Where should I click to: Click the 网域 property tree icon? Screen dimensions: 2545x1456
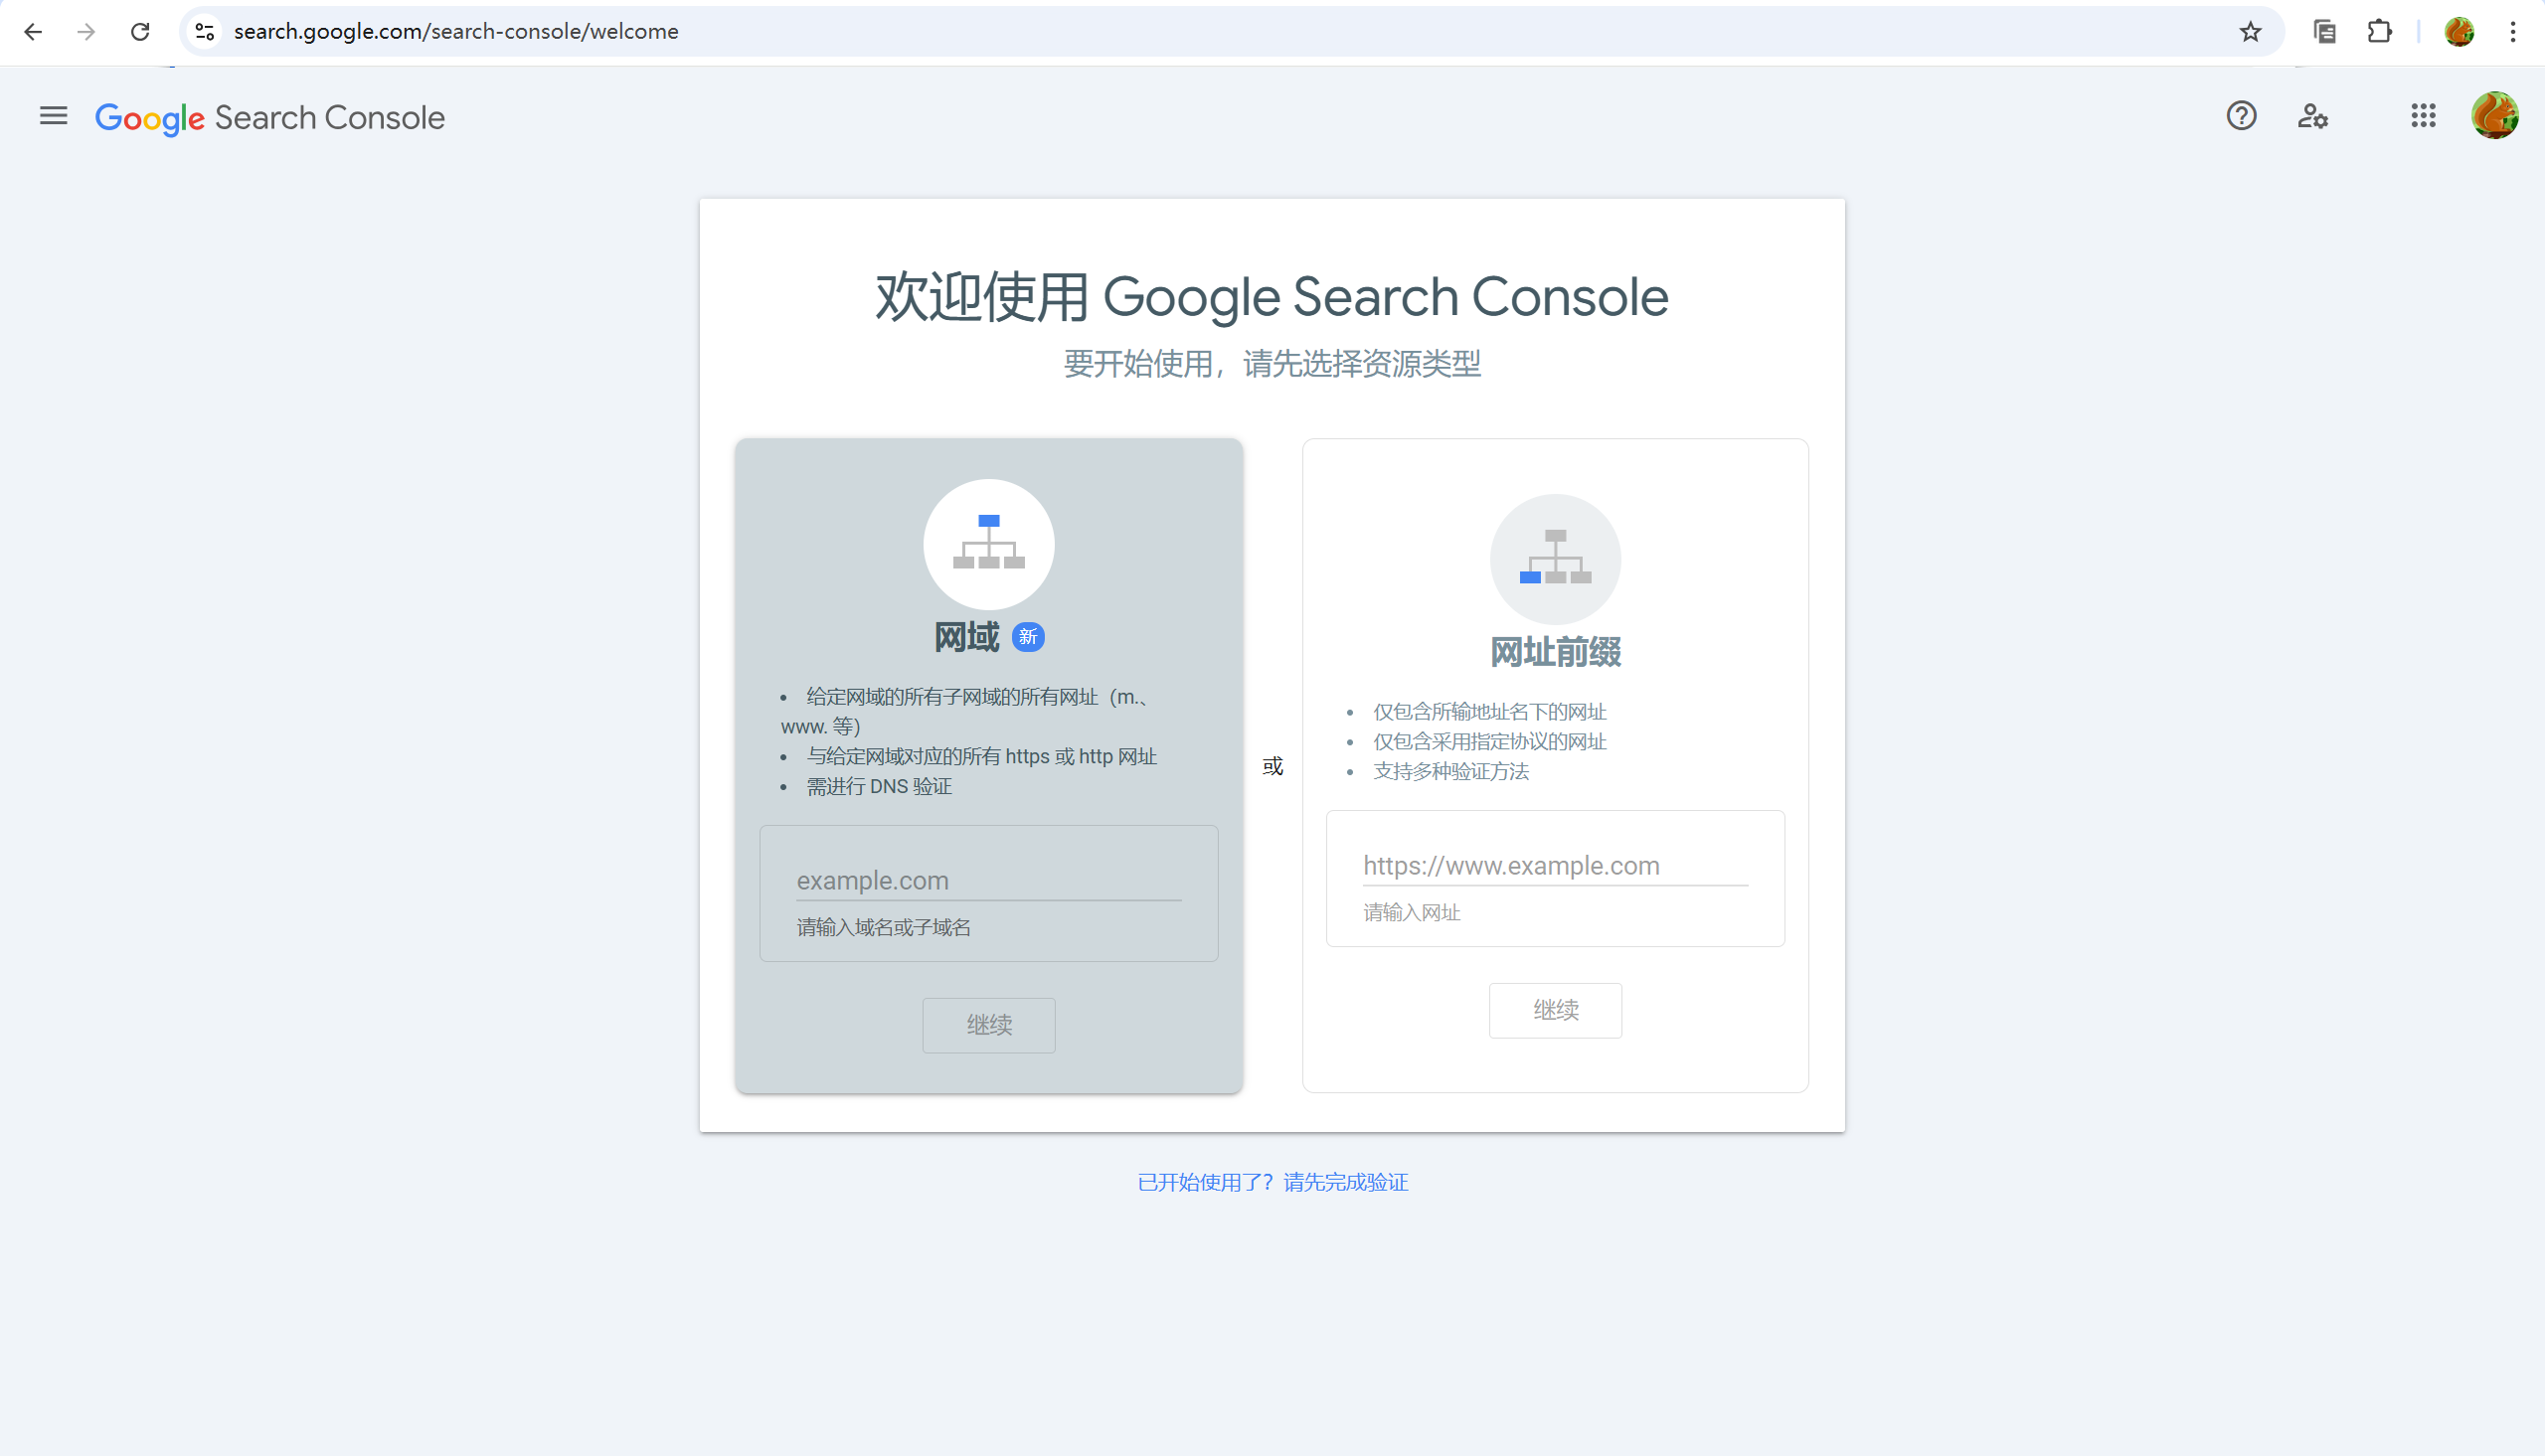[x=988, y=543]
